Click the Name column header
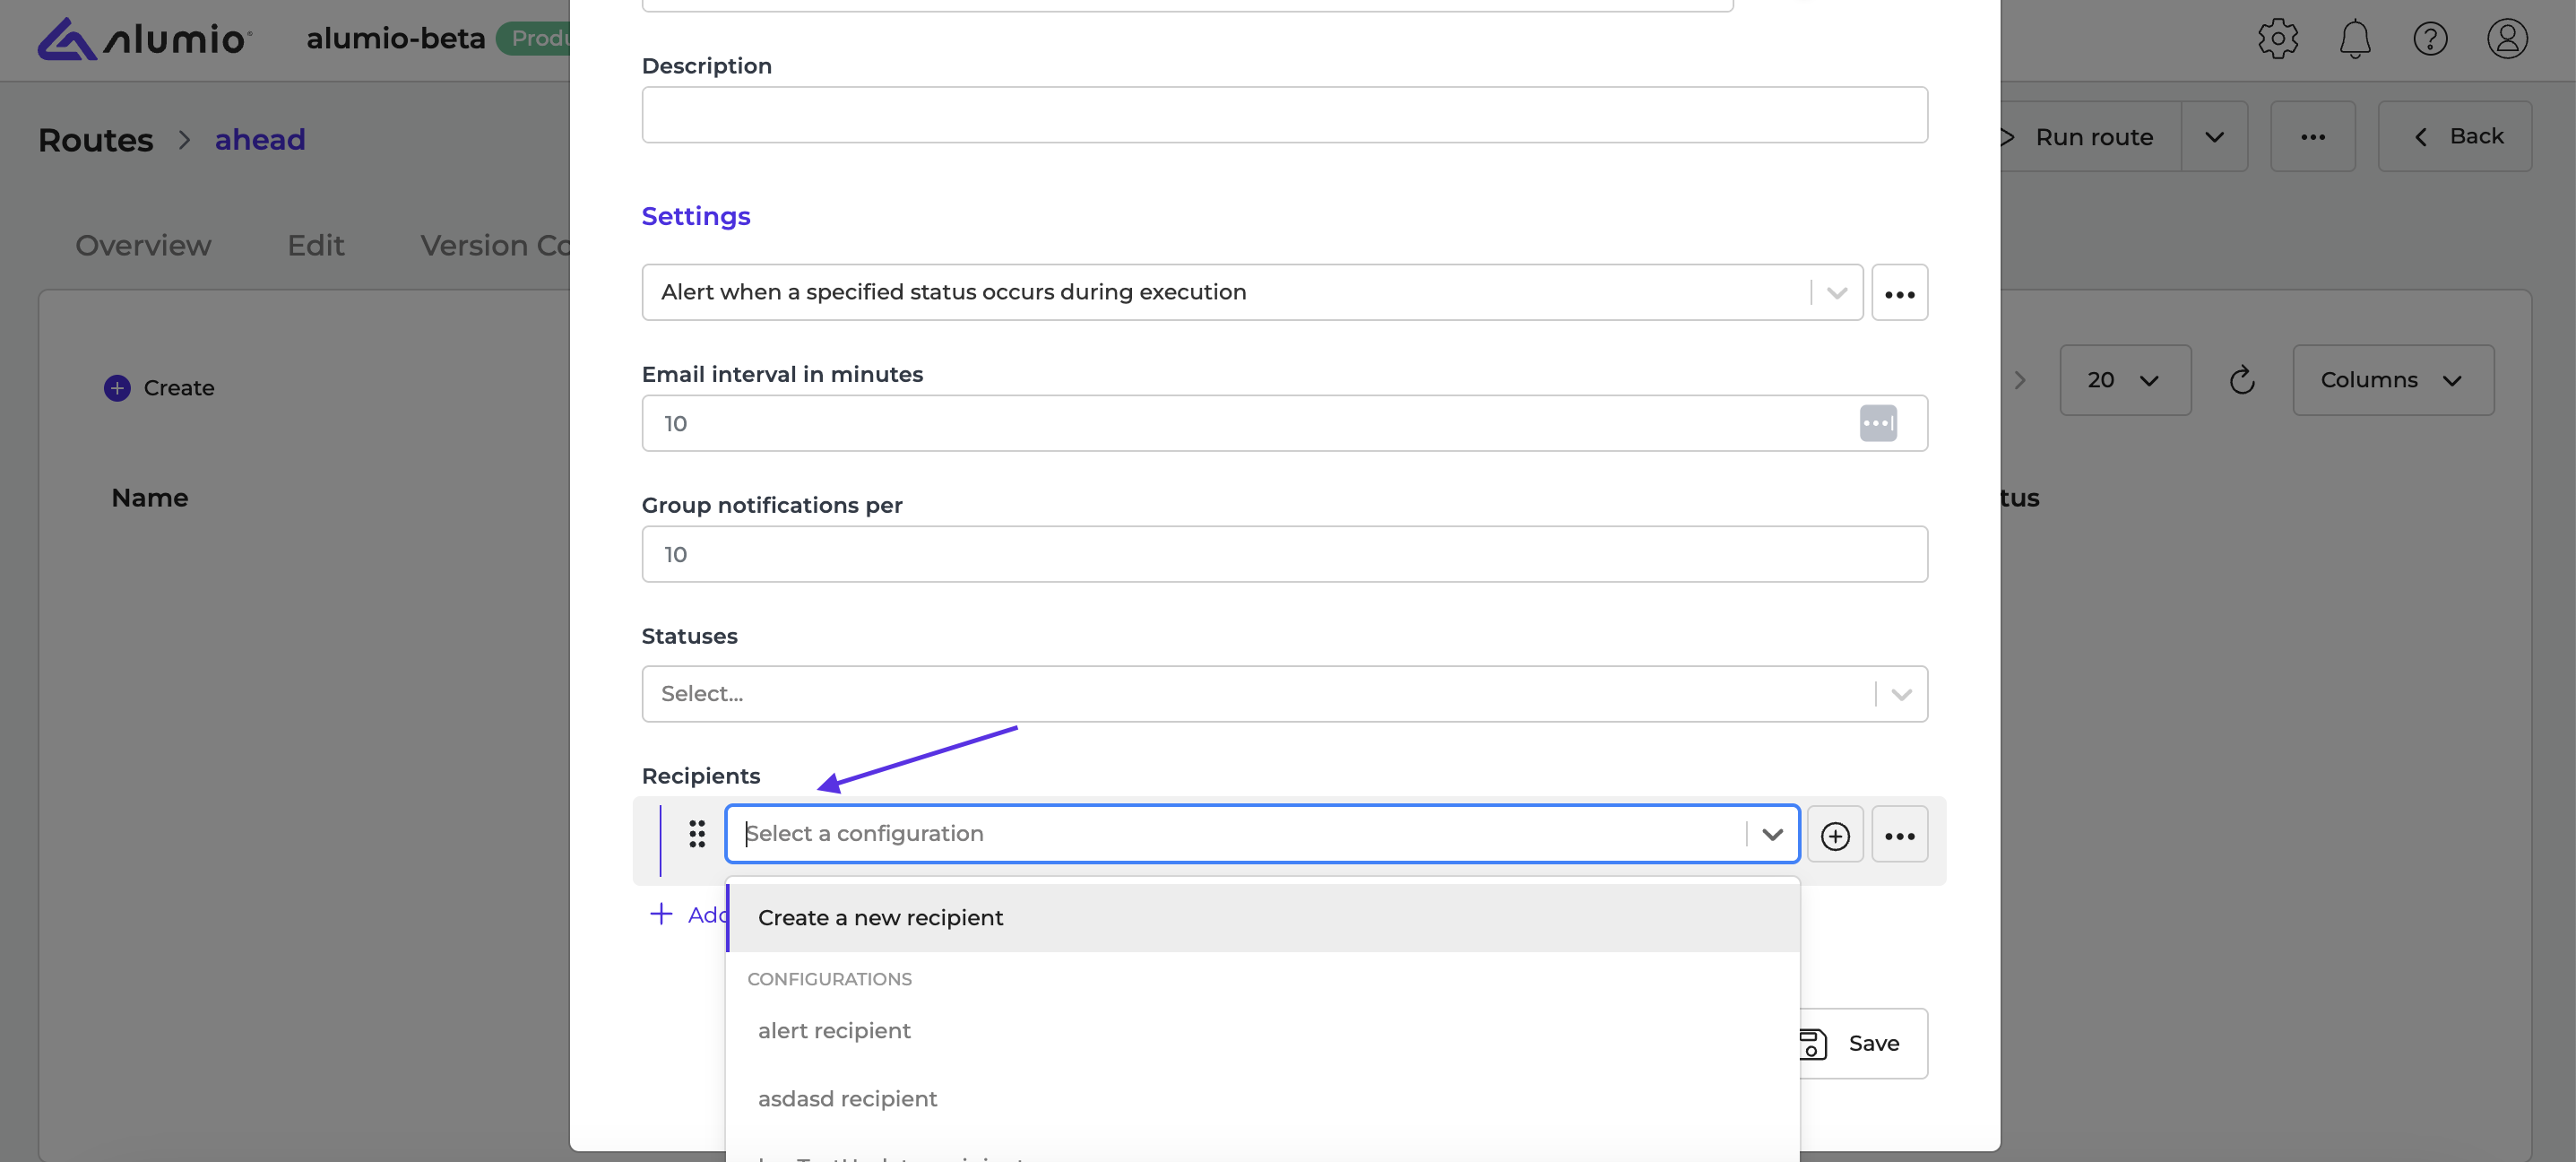The width and height of the screenshot is (2576, 1162). (x=150, y=498)
